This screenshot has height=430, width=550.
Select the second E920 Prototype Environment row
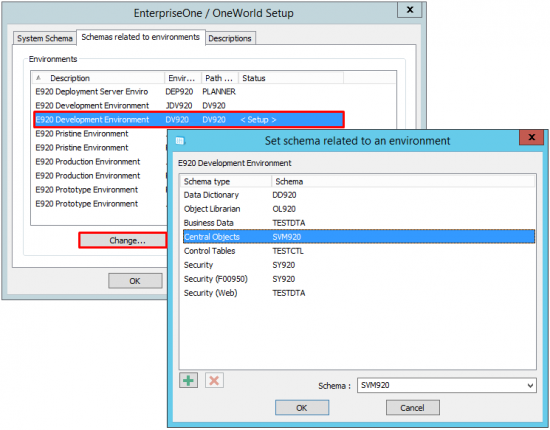100,204
